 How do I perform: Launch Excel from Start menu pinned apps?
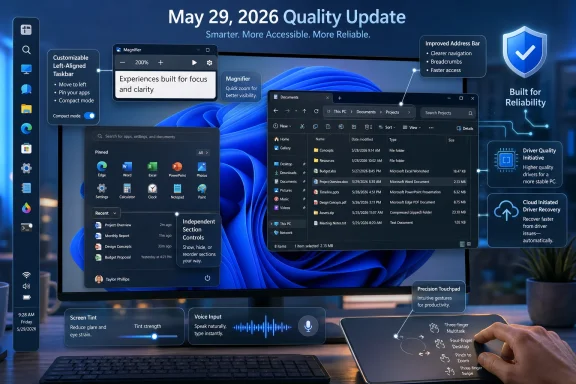coord(152,169)
